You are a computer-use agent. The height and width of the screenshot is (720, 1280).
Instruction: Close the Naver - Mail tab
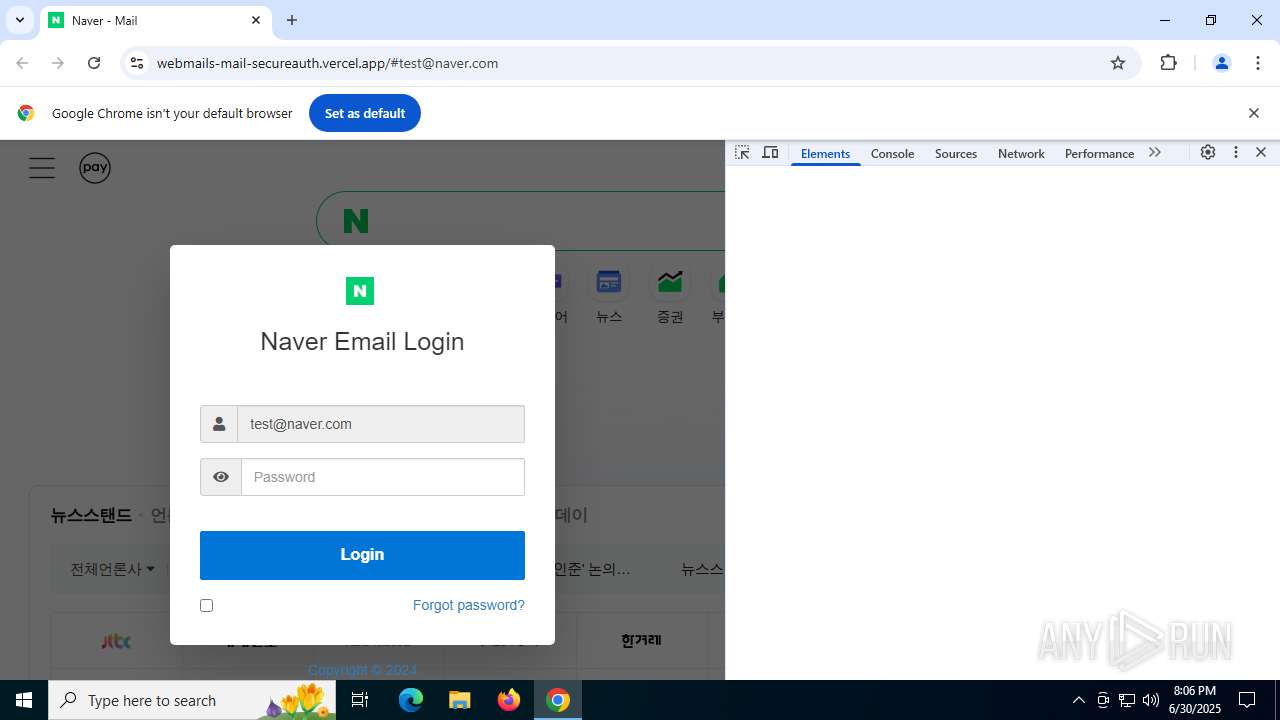pos(256,20)
